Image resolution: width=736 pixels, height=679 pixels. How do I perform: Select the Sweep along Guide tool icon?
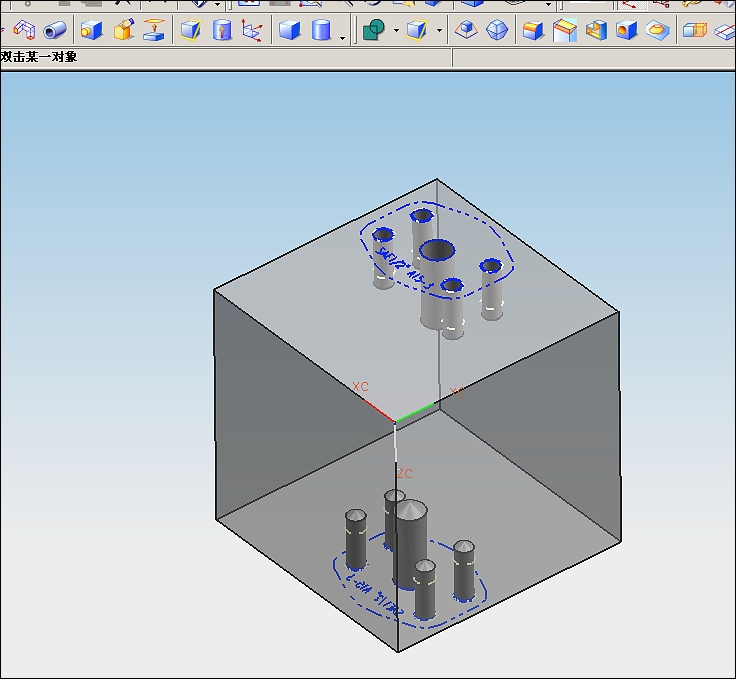coord(24,30)
